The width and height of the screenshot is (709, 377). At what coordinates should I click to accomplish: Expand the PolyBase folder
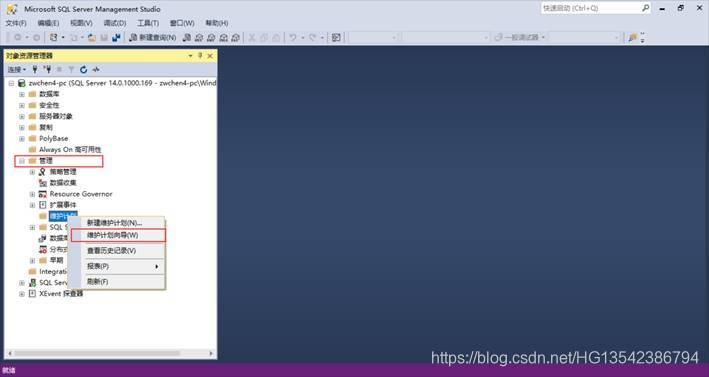[22, 138]
